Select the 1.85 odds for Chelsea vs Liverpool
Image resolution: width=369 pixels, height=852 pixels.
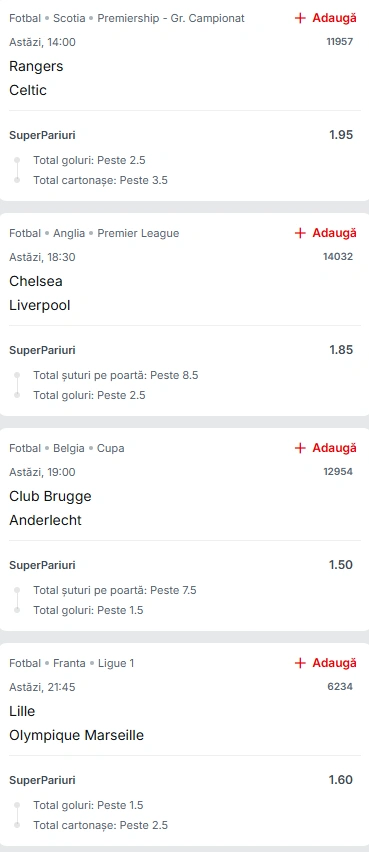(x=341, y=350)
